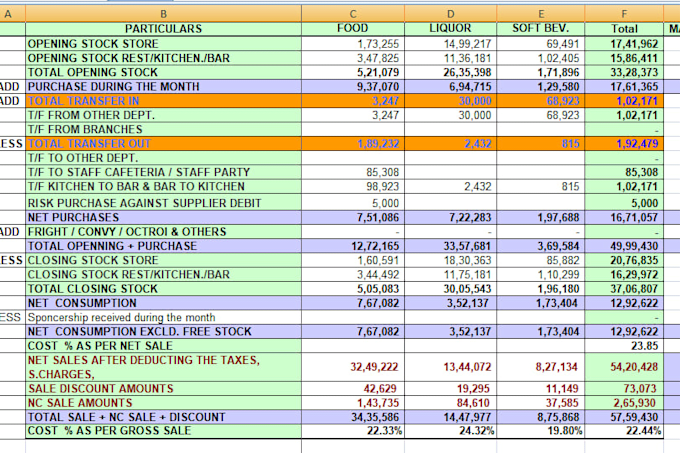The image size is (680, 453).
Task: Select the 23.85 cost percent value
Action: point(624,346)
